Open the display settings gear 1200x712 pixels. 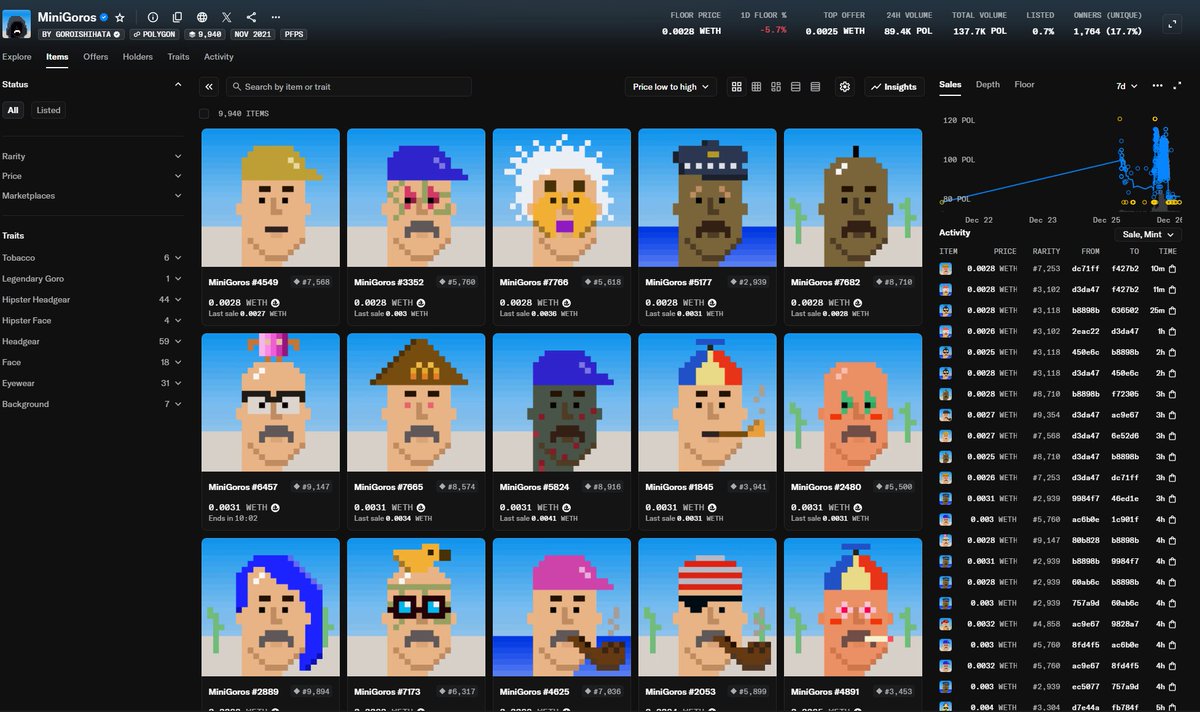(x=845, y=87)
